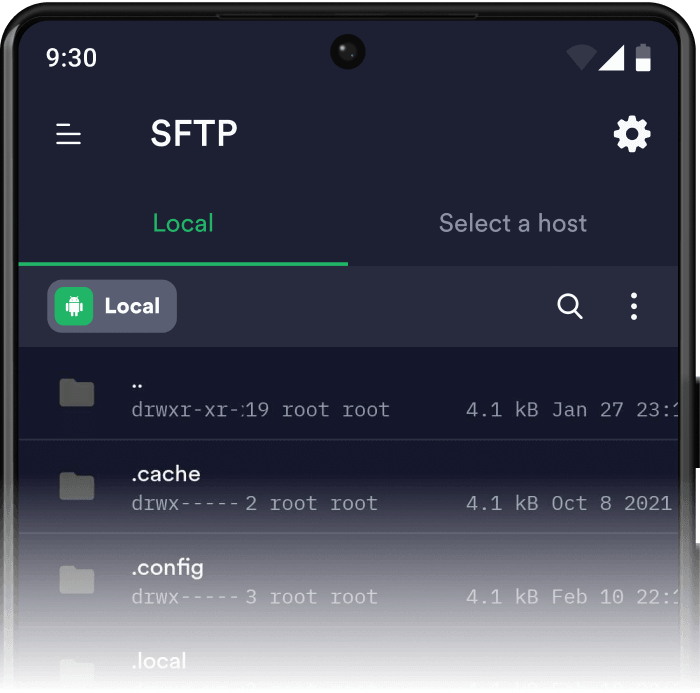The height and width of the screenshot is (693, 700).
Task: Tap the 9:30 clock
Action: point(71,58)
